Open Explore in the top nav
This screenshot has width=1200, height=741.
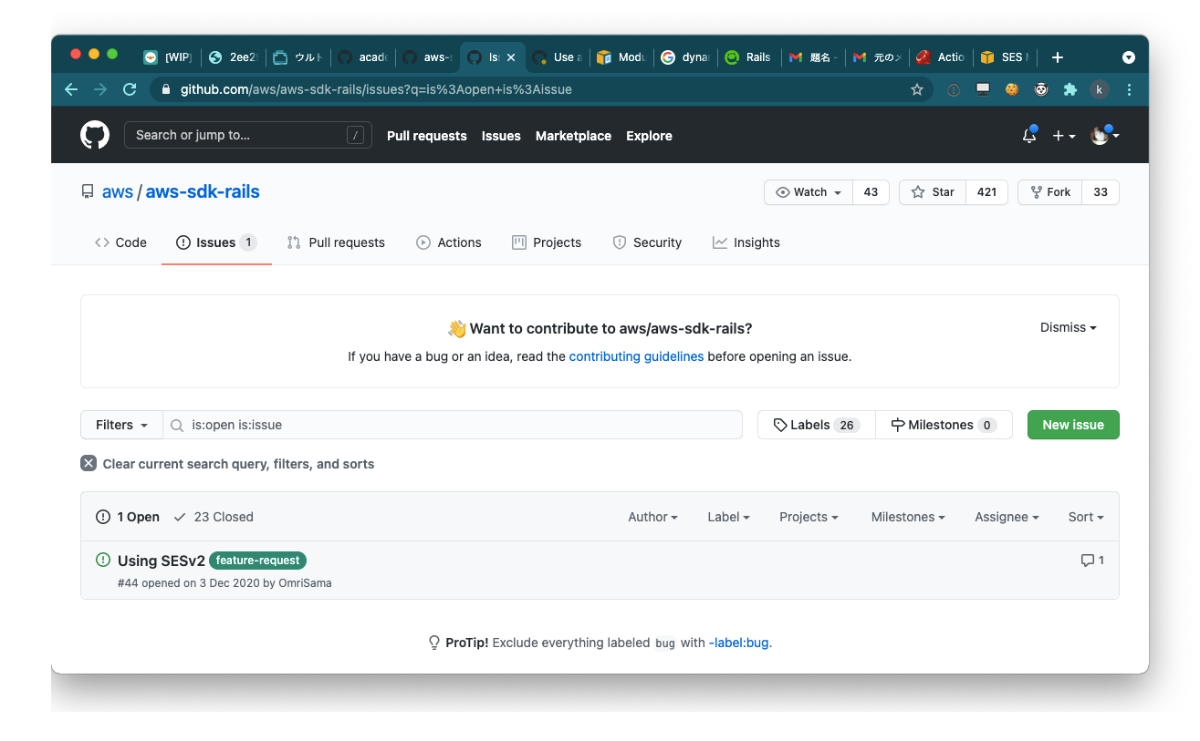pyautogui.click(x=649, y=136)
